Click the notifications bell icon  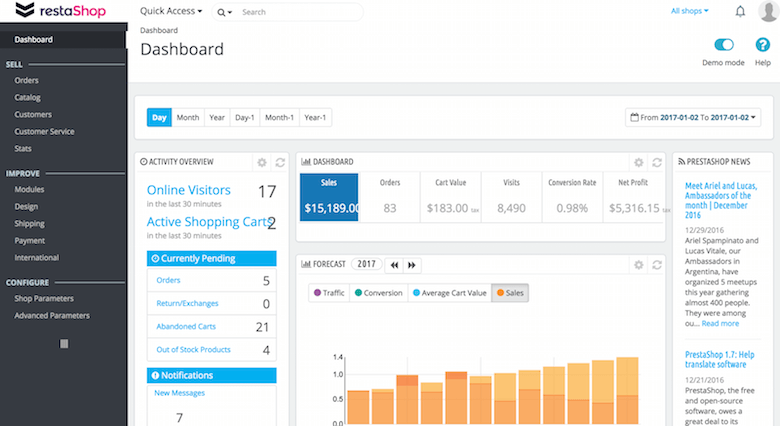coord(740,12)
